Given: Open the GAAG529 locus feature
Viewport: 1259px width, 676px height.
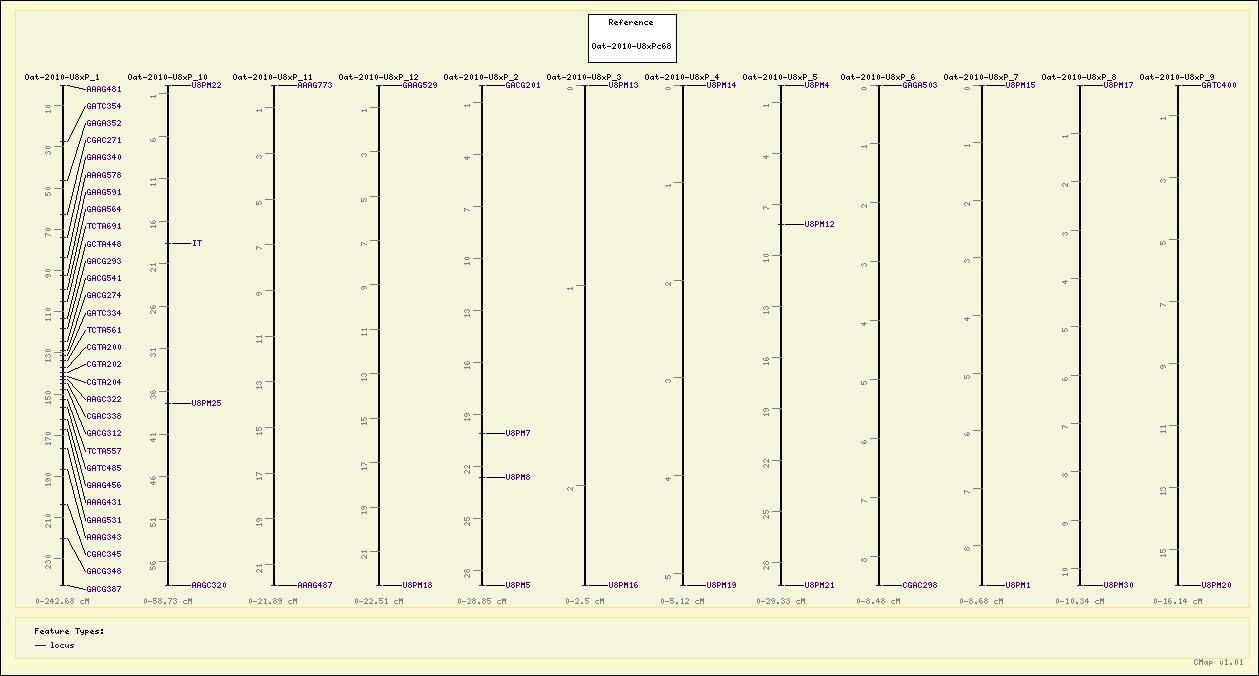Looking at the screenshot, I should click(x=420, y=86).
